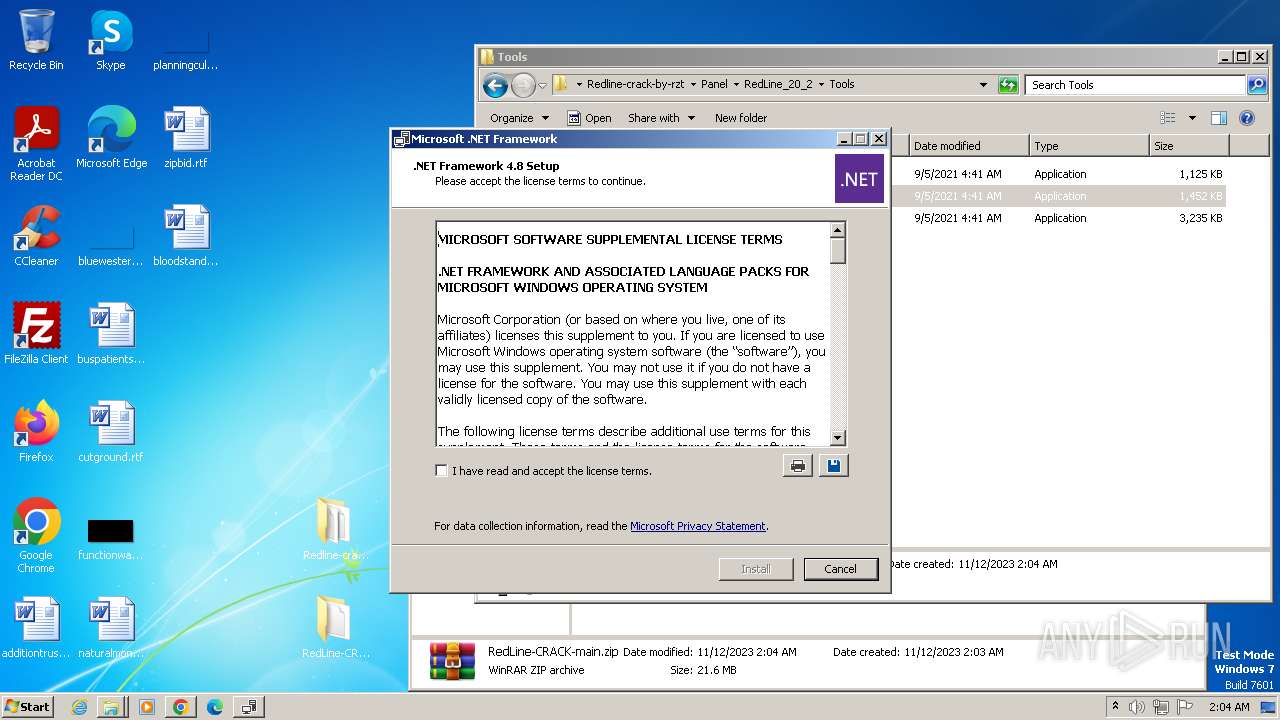This screenshot has height=720, width=1280.
Task: Go back in Tools explorer window
Action: click(495, 85)
